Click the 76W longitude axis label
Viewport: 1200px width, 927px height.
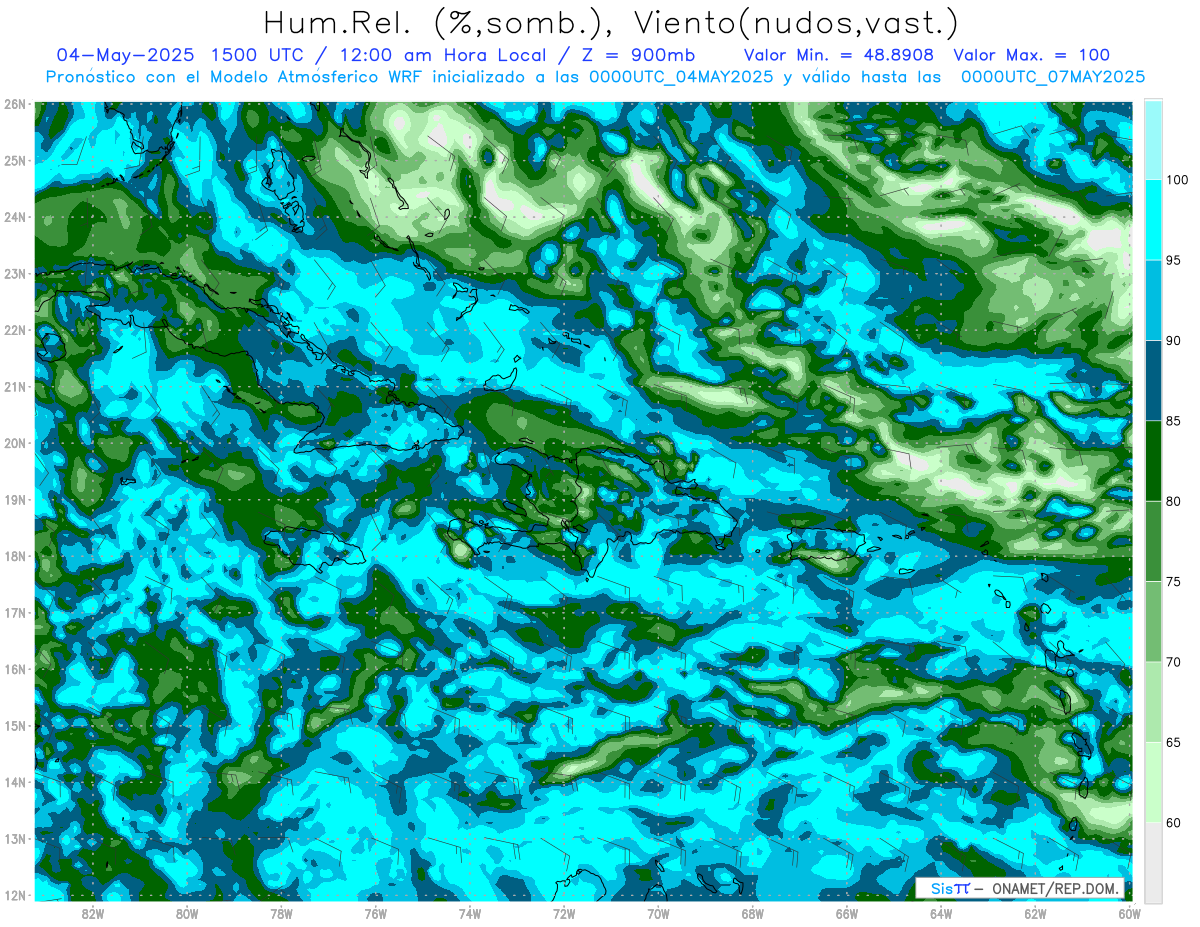[376, 914]
